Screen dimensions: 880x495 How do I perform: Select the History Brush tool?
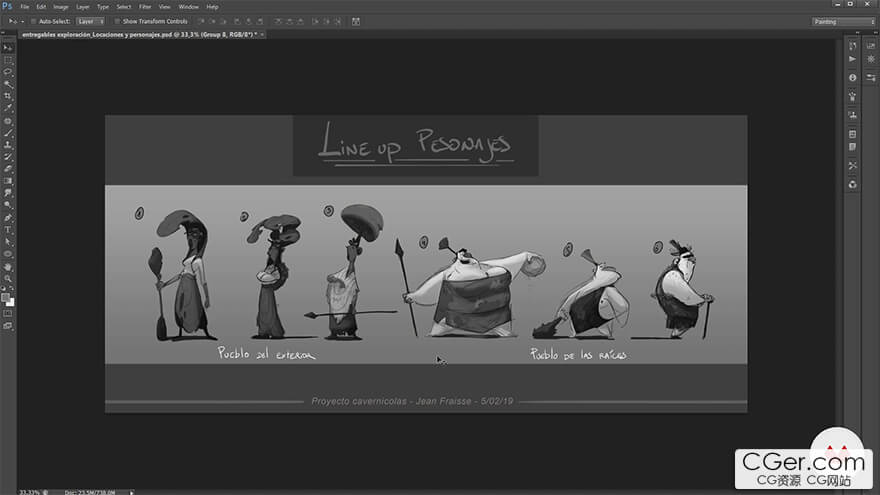click(8, 157)
